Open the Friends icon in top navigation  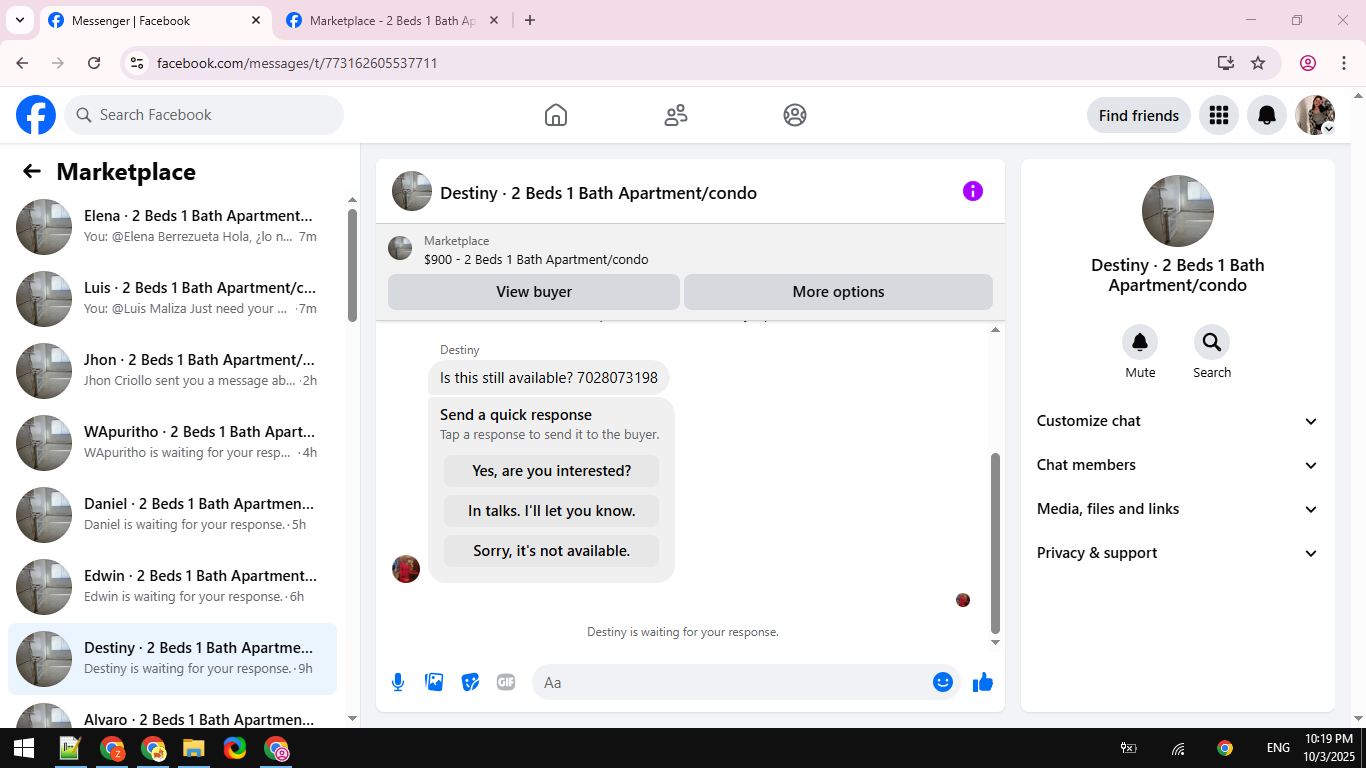coord(676,115)
